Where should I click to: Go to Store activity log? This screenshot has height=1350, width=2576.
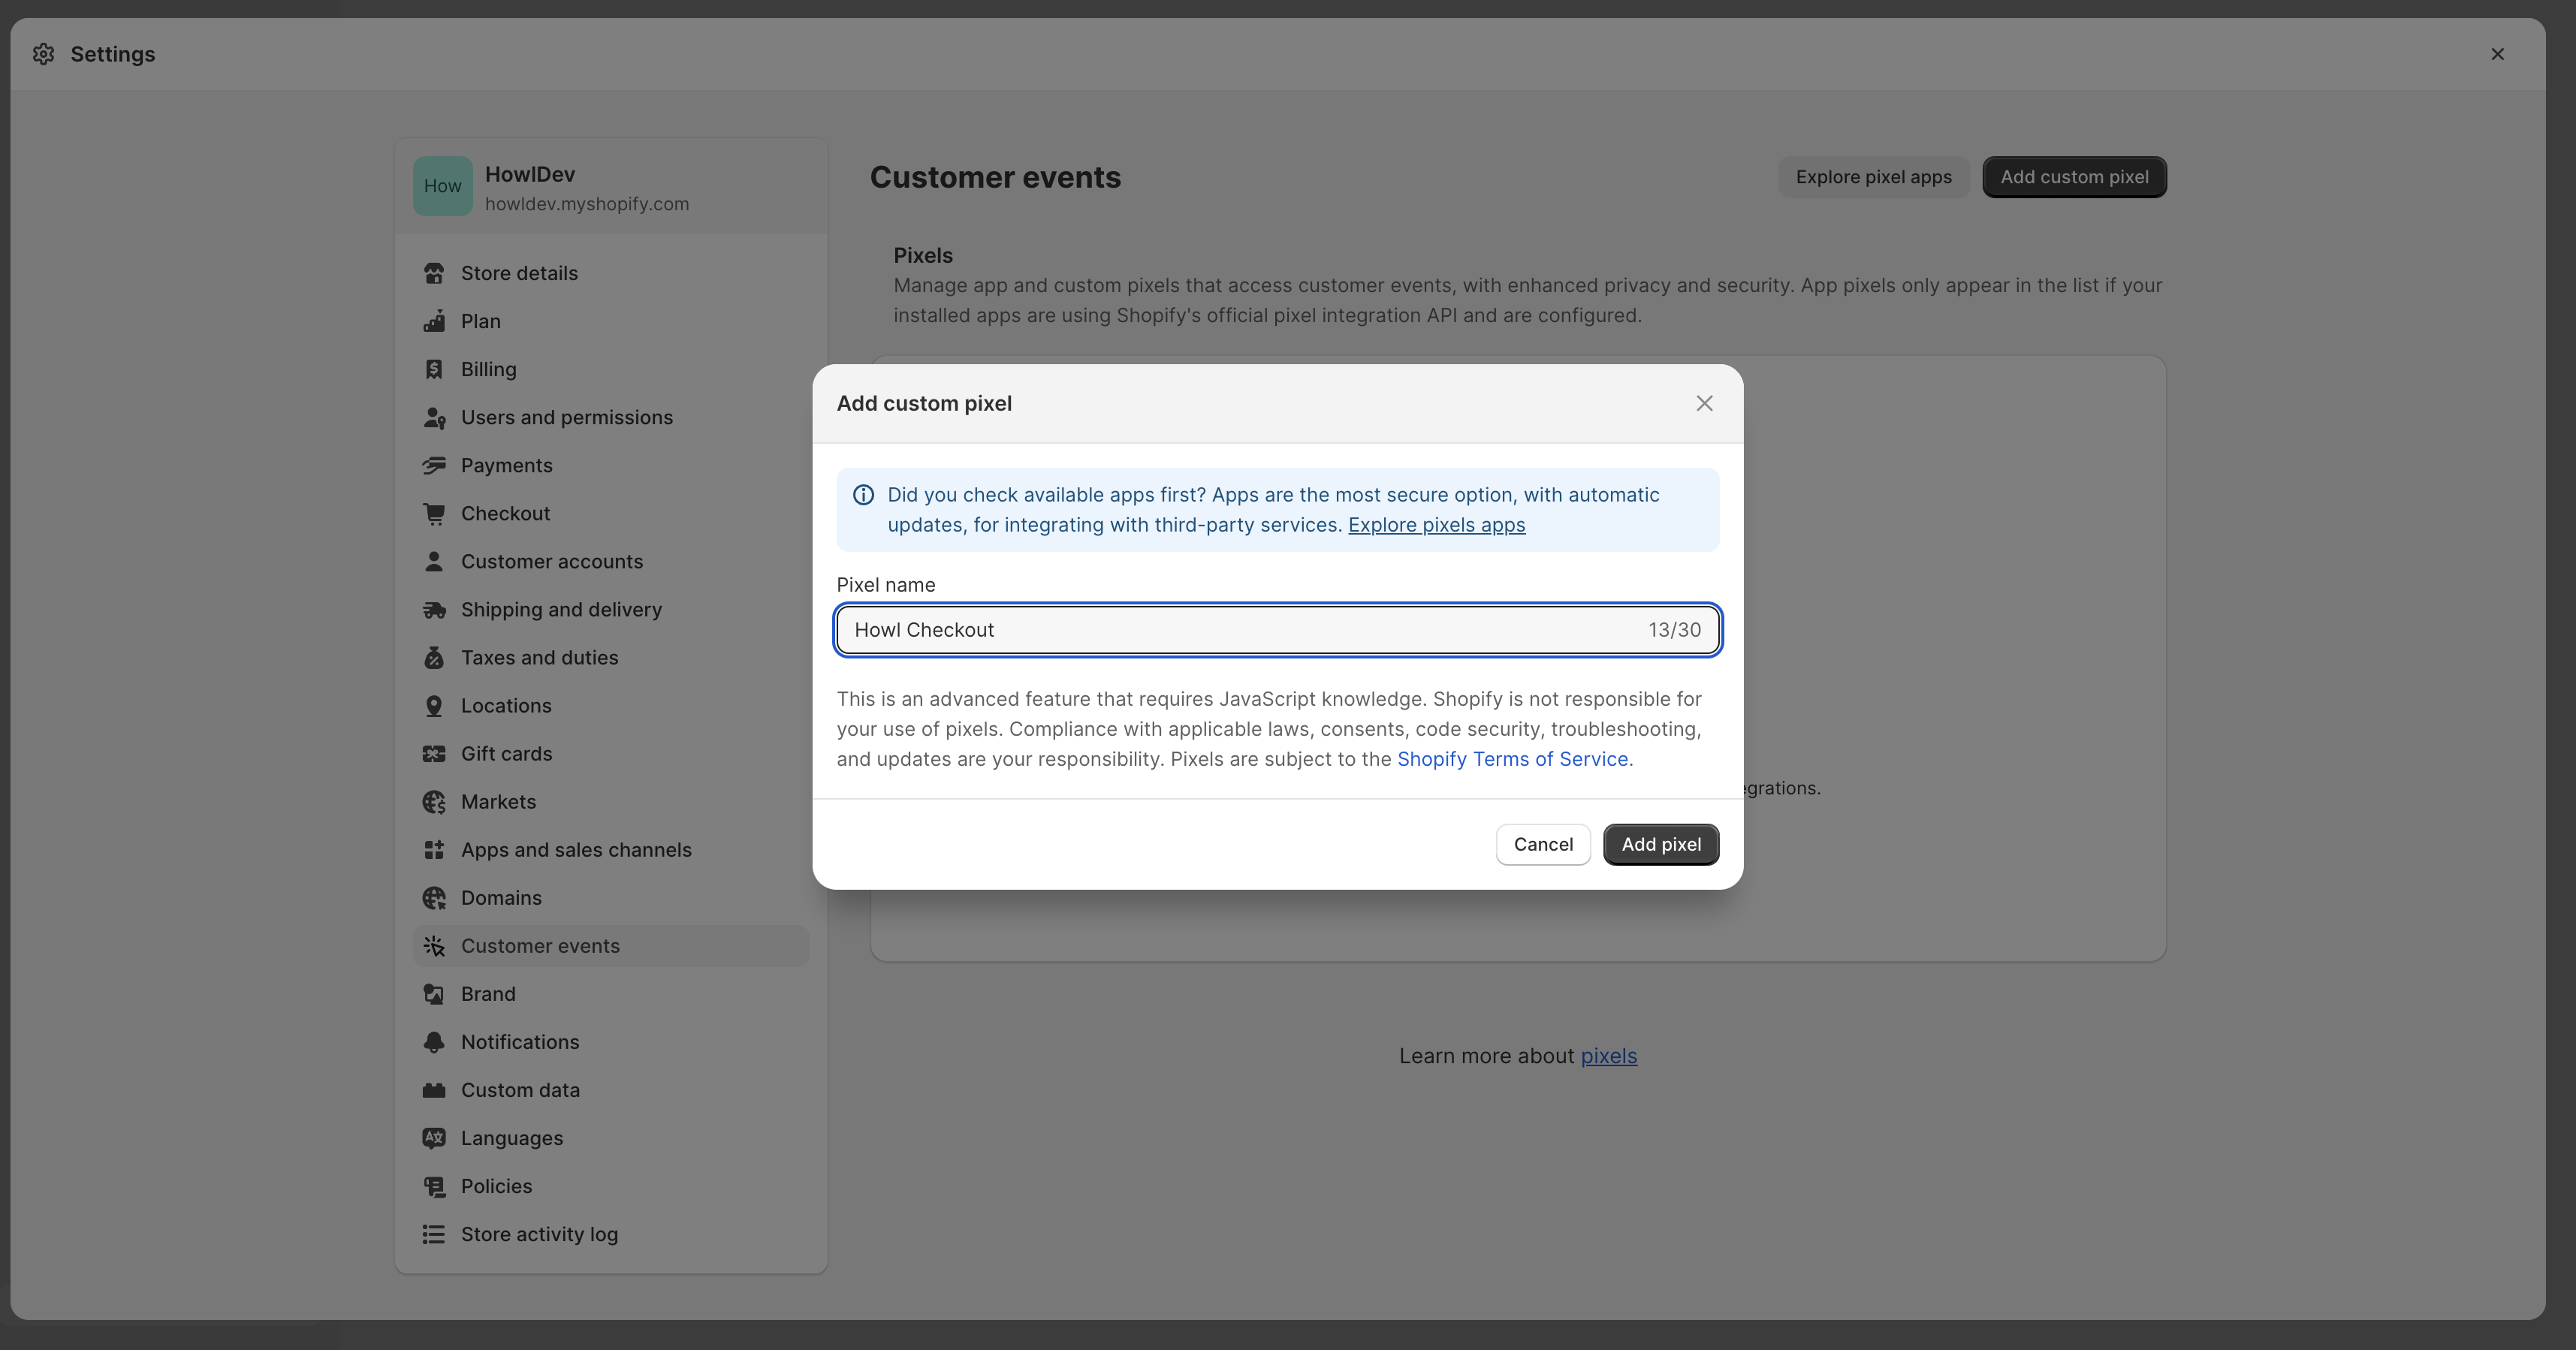point(539,1234)
